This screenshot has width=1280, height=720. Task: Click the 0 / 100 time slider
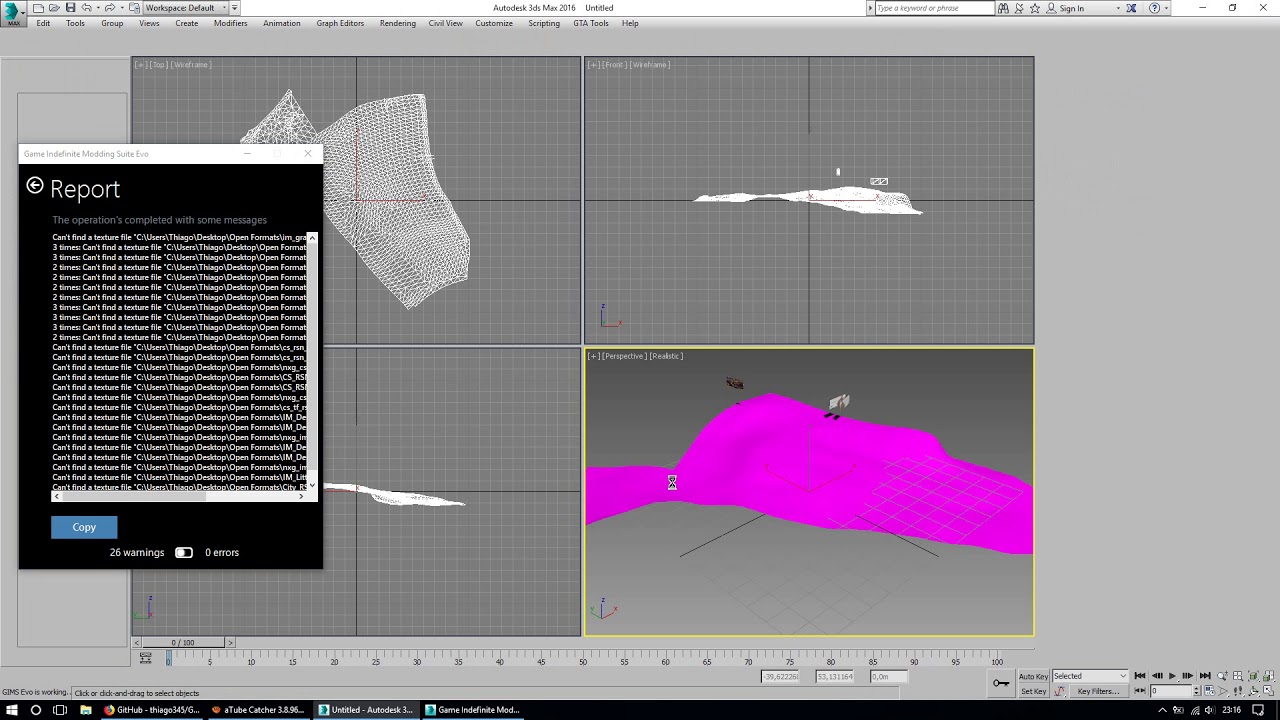(x=183, y=642)
